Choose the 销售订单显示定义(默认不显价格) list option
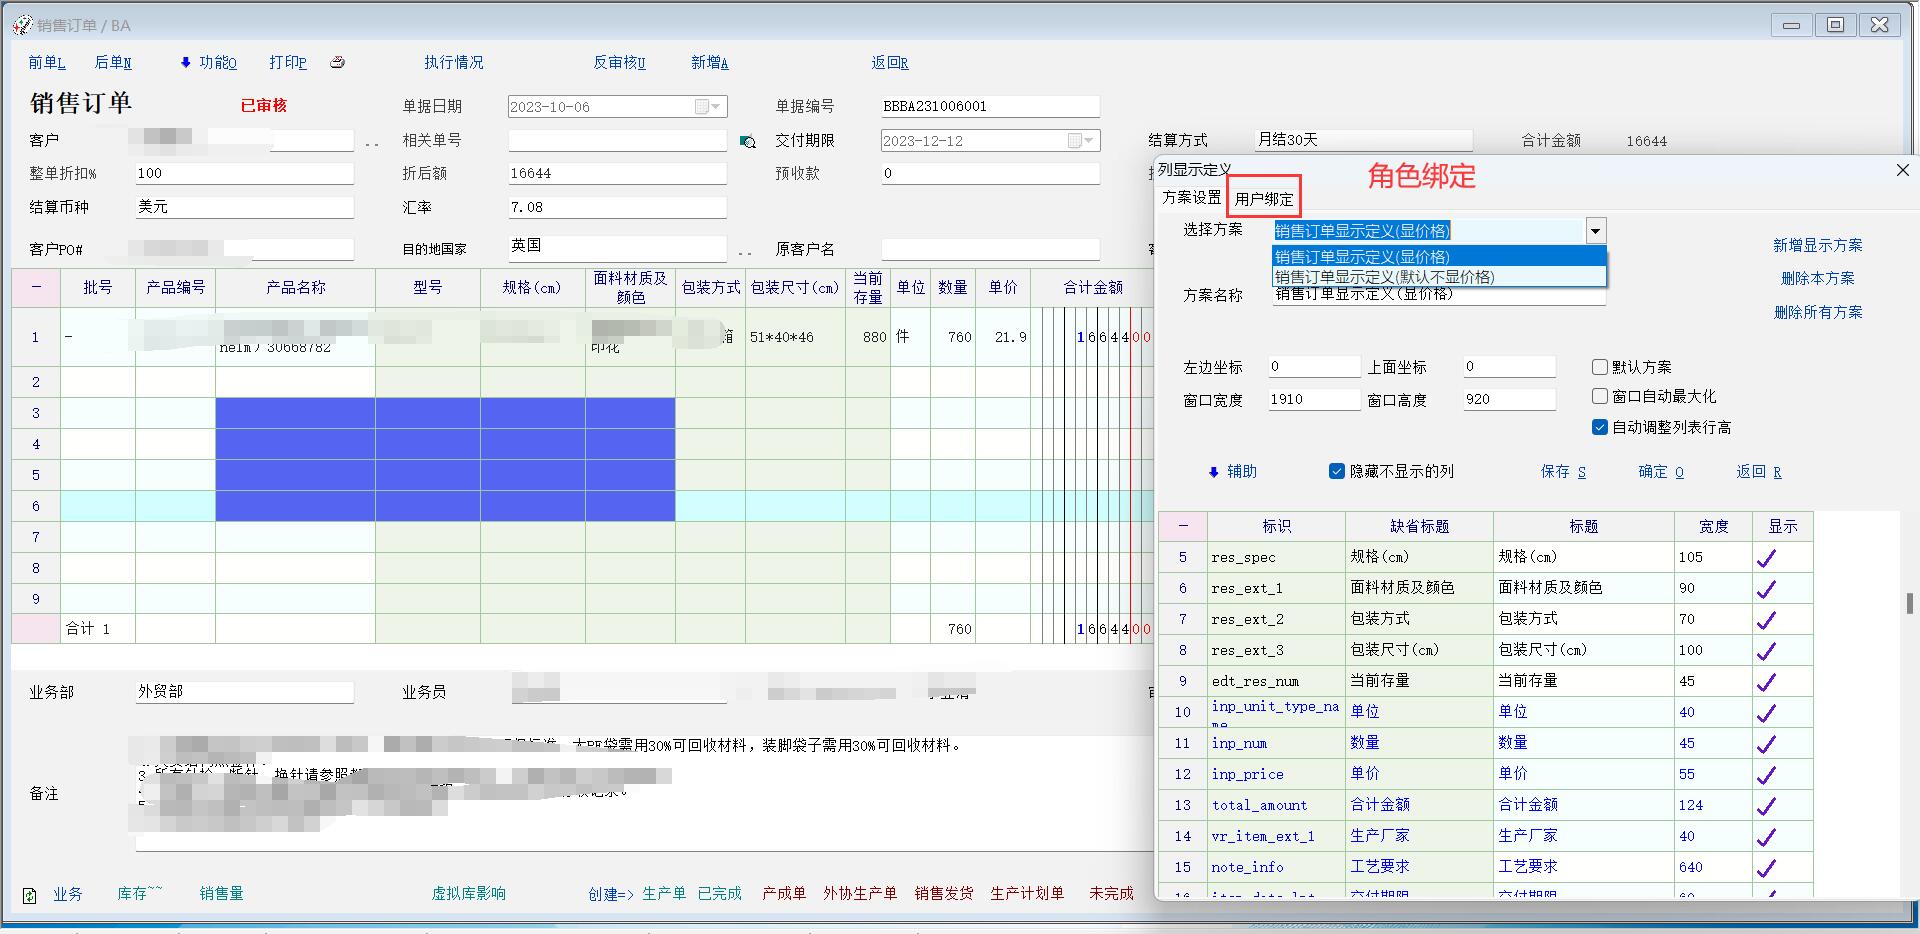1920x934 pixels. pyautogui.click(x=1385, y=277)
